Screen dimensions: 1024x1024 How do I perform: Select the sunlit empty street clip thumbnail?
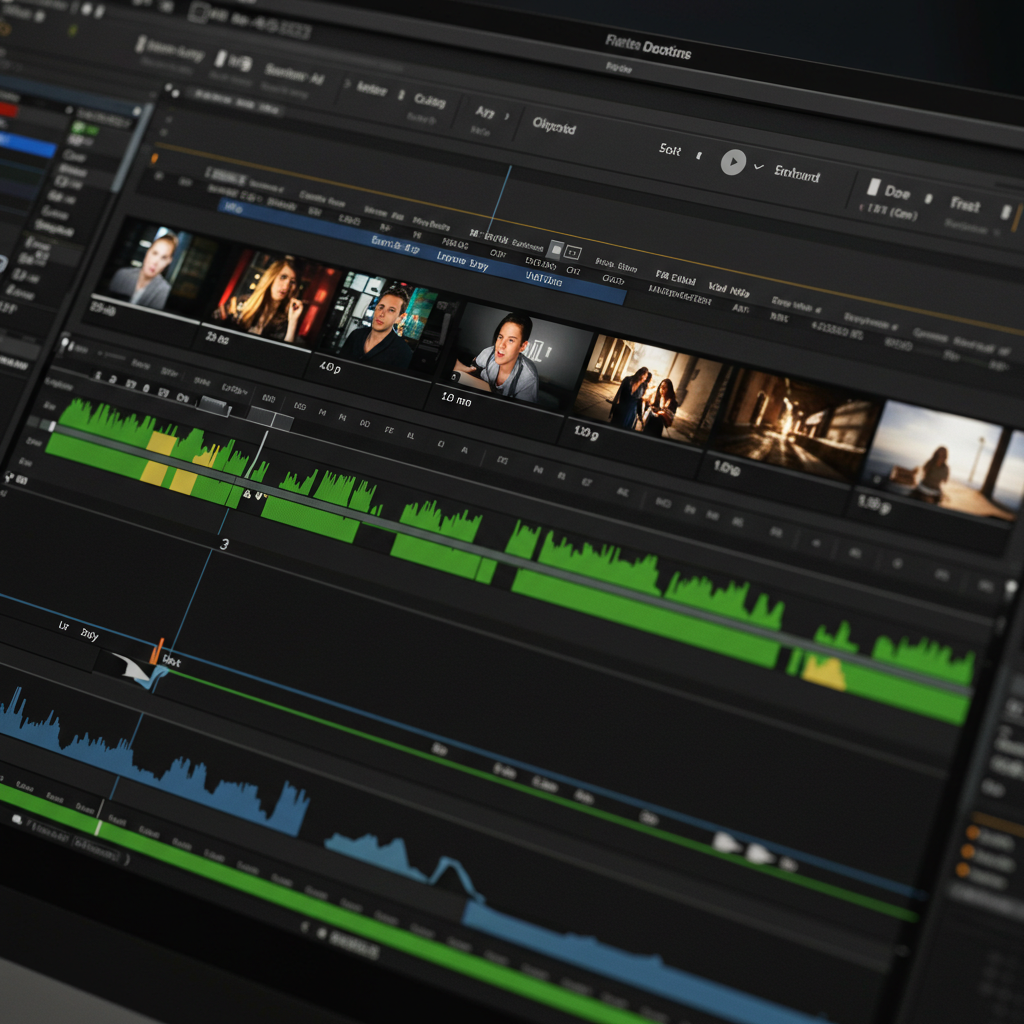pos(793,424)
